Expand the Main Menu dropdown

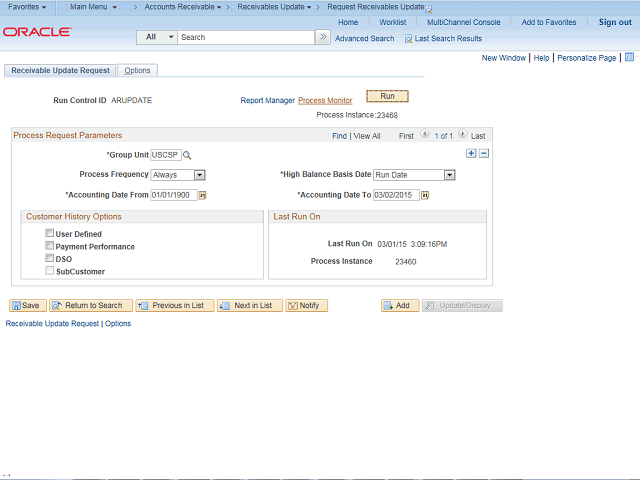pos(93,7)
